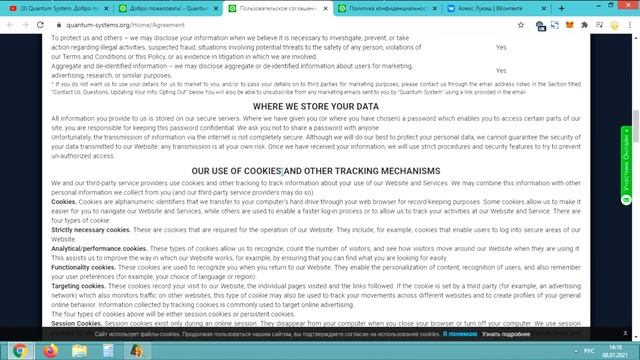Open a new browser tab
This screenshot has height=360, width=640.
coord(562,8)
